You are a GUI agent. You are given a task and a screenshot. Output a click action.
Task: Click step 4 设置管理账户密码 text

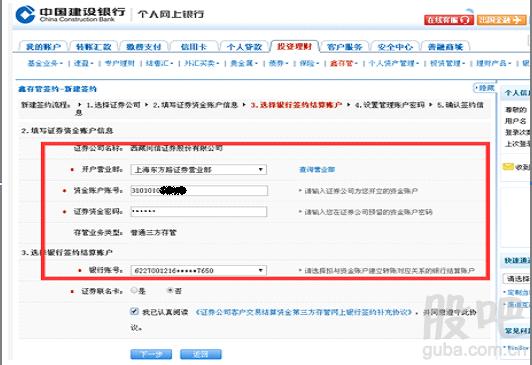[389, 105]
